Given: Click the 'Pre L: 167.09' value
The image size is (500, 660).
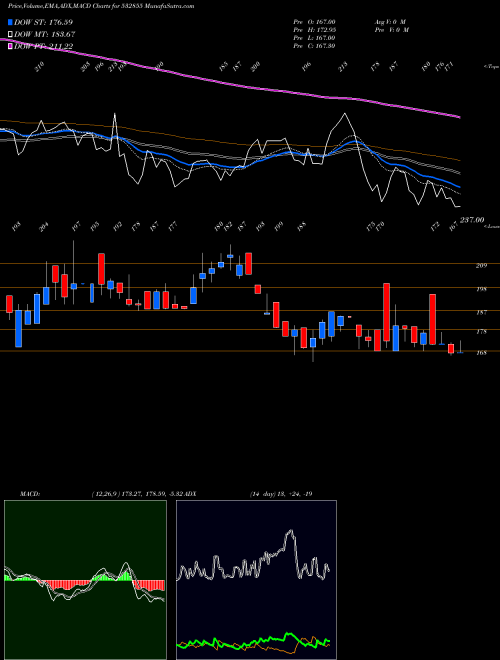Looking at the screenshot, I should click(x=314, y=38).
